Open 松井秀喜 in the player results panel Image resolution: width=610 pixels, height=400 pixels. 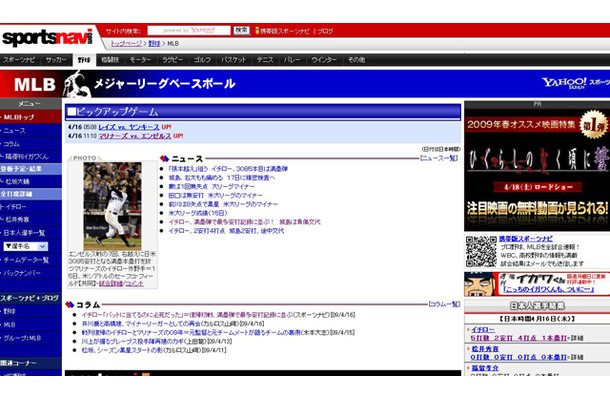pyautogui.click(x=485, y=349)
